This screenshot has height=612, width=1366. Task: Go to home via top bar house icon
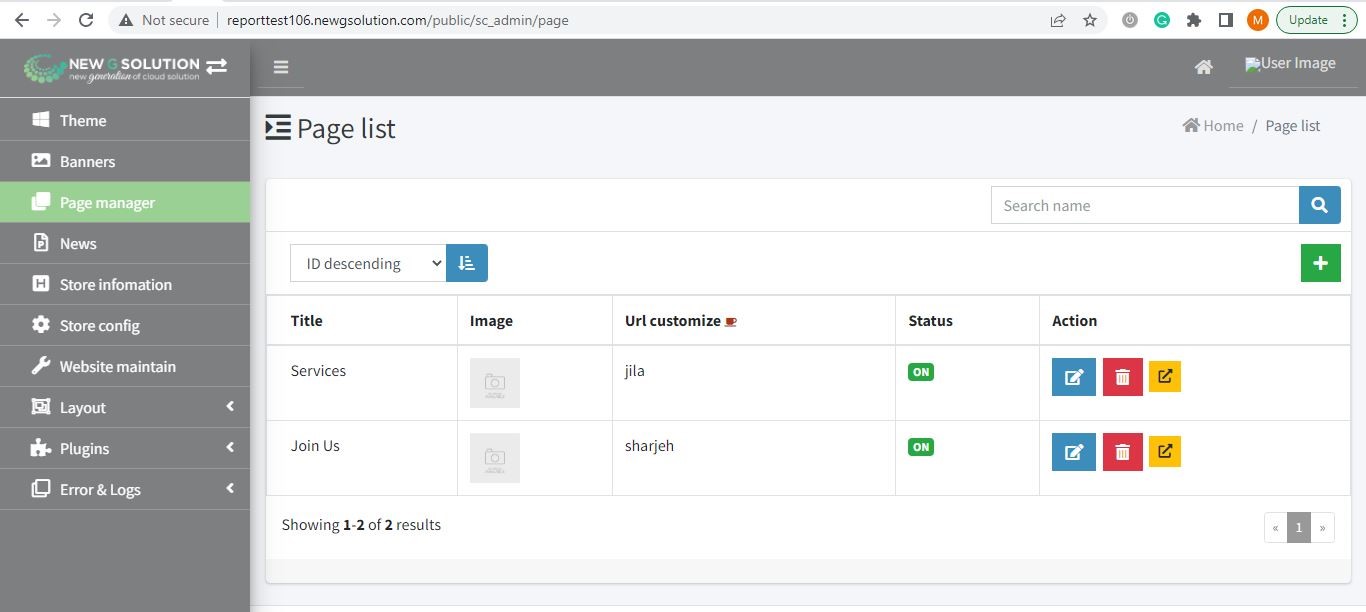[1204, 67]
